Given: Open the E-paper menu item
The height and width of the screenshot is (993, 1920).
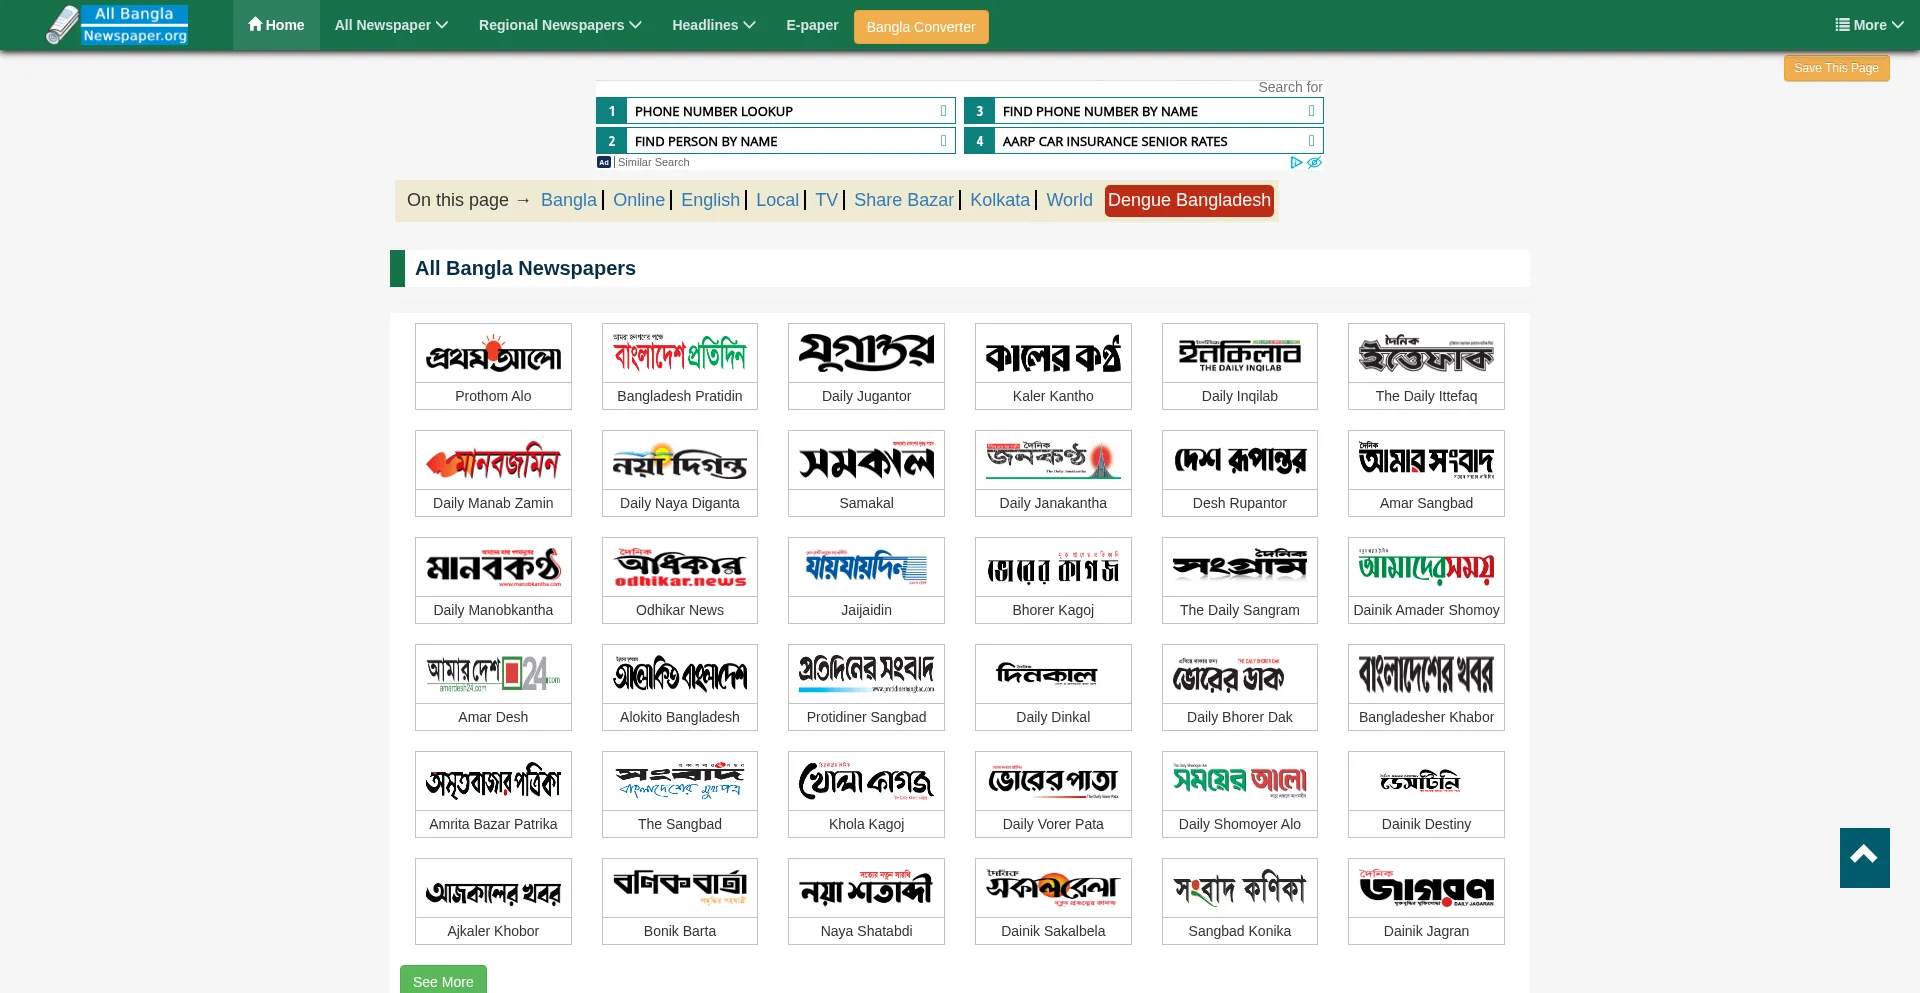Looking at the screenshot, I should 812,25.
